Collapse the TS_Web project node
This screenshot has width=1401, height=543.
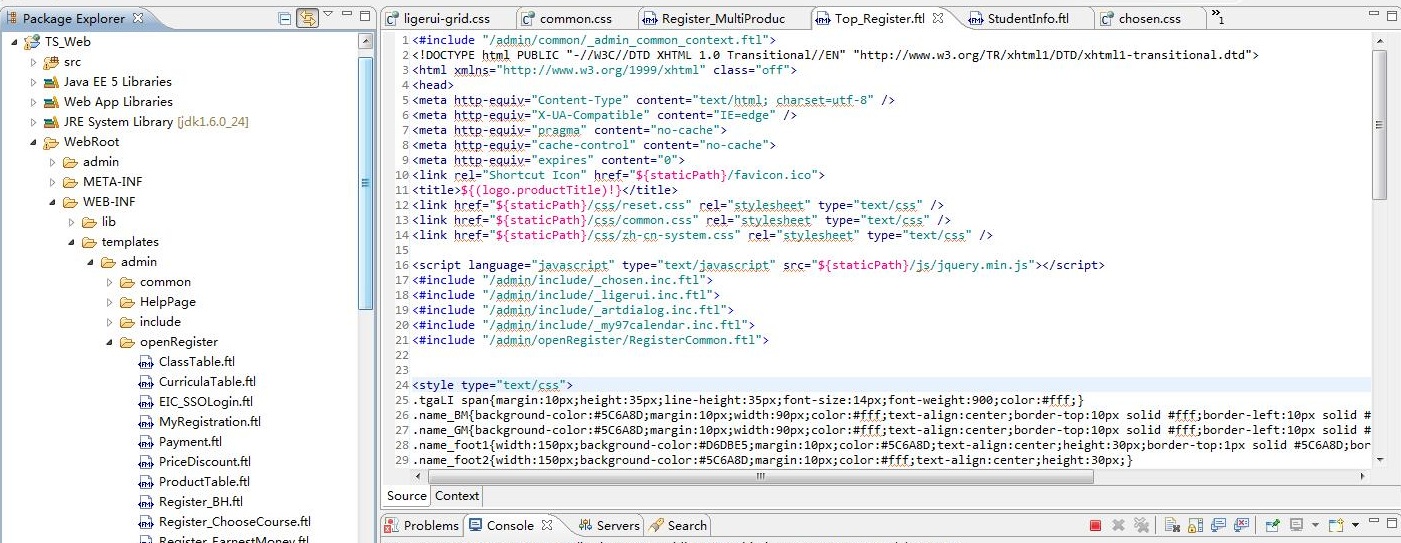(x=14, y=42)
